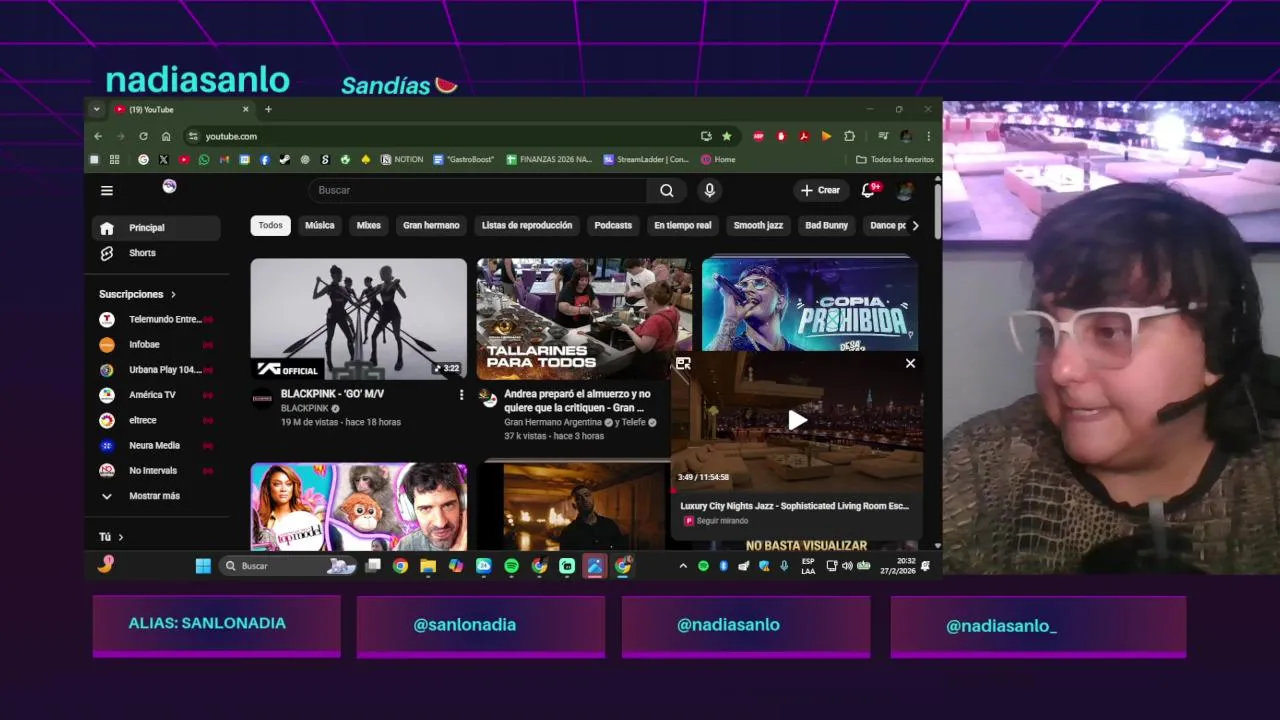Click the miniplayer progress bar

pyautogui.click(x=797, y=491)
